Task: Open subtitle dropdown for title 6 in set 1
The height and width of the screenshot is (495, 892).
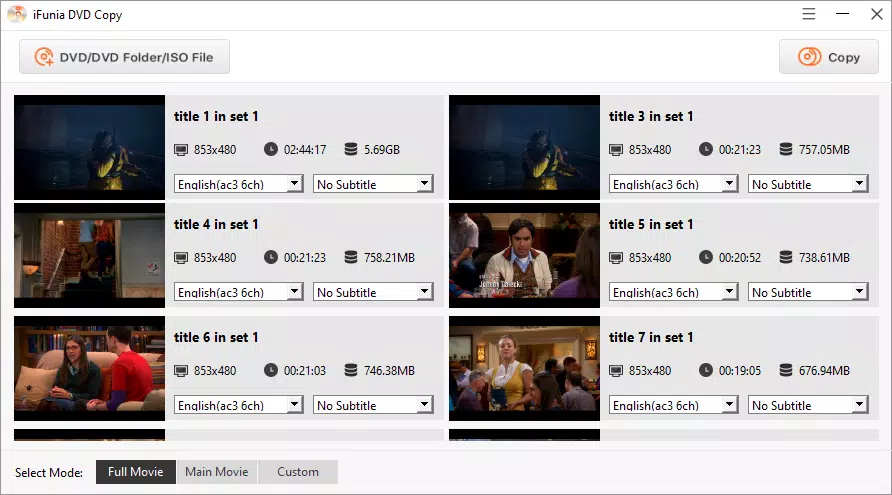Action: coord(373,405)
